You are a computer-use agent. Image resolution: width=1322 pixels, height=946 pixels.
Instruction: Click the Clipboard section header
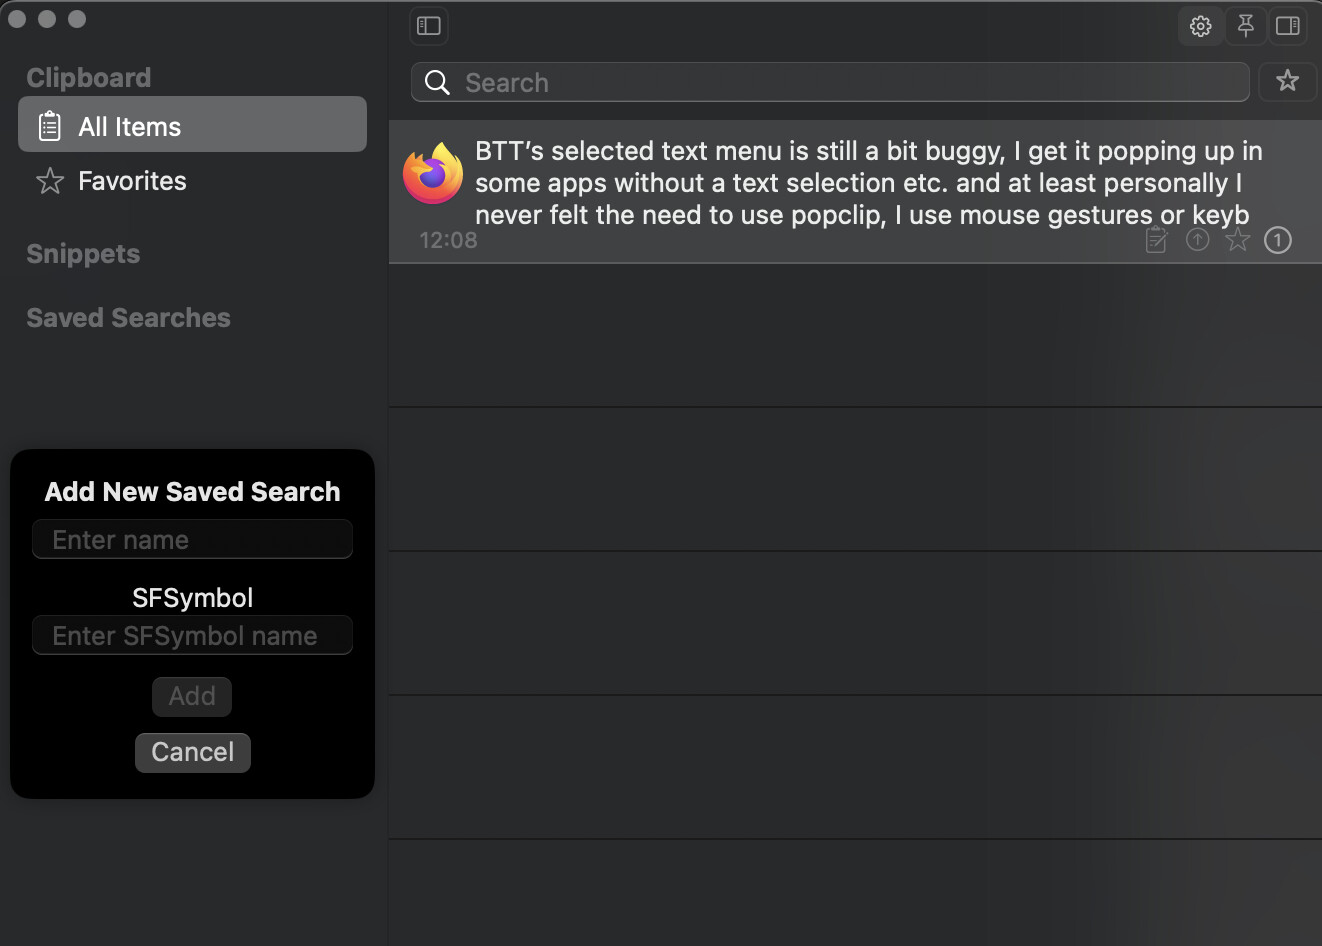pyautogui.click(x=88, y=78)
